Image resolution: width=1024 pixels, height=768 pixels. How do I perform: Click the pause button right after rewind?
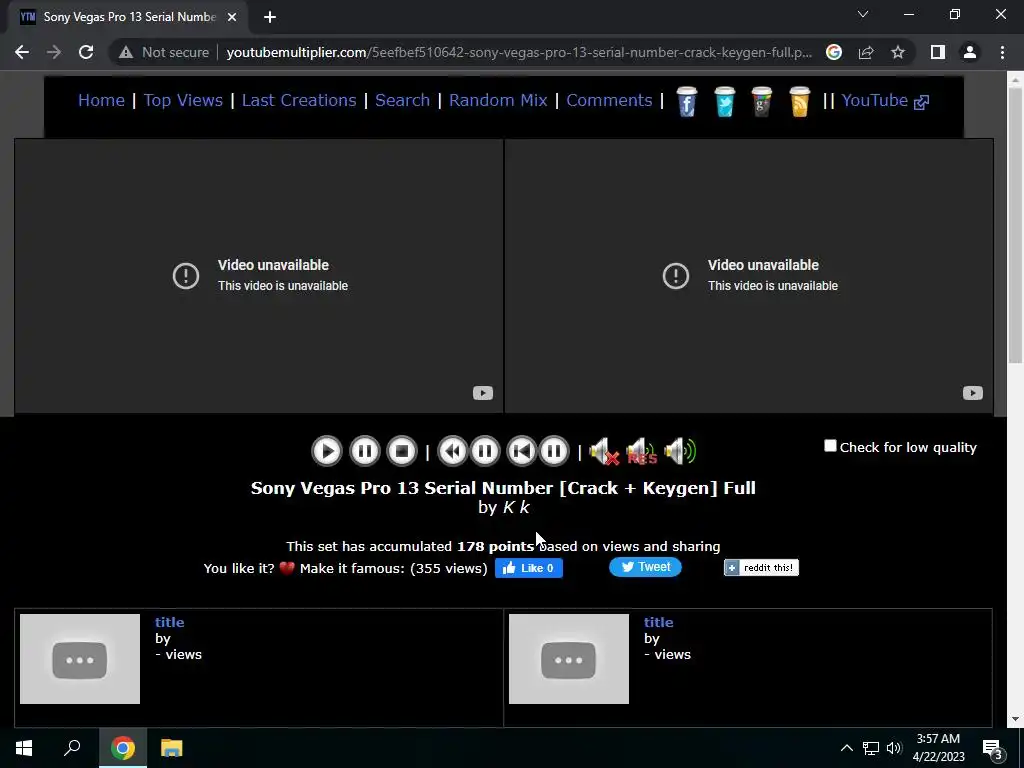tap(485, 451)
